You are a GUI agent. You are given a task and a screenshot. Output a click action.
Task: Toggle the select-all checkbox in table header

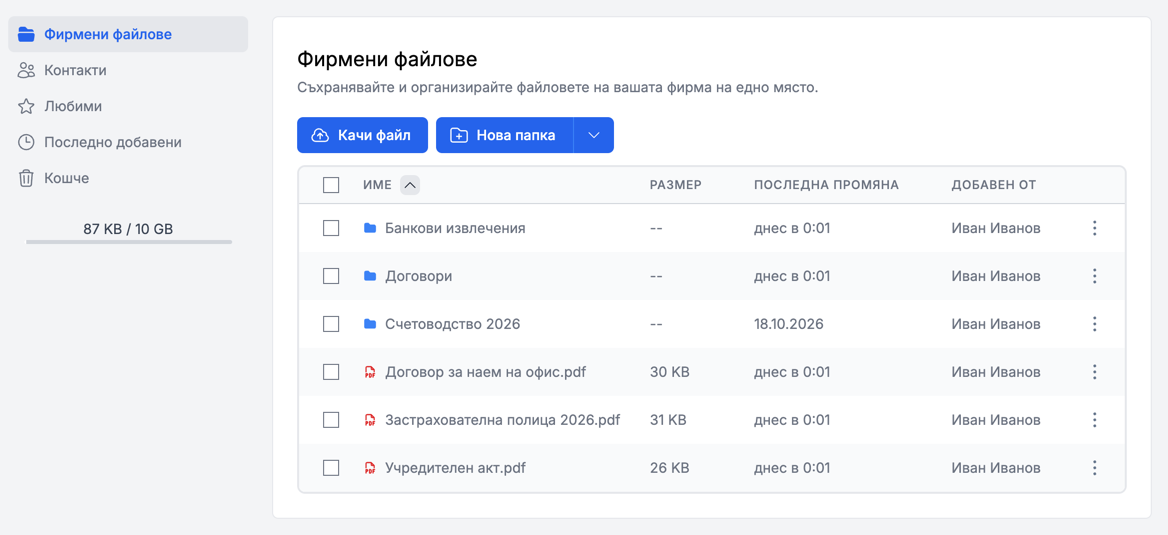pyautogui.click(x=331, y=185)
